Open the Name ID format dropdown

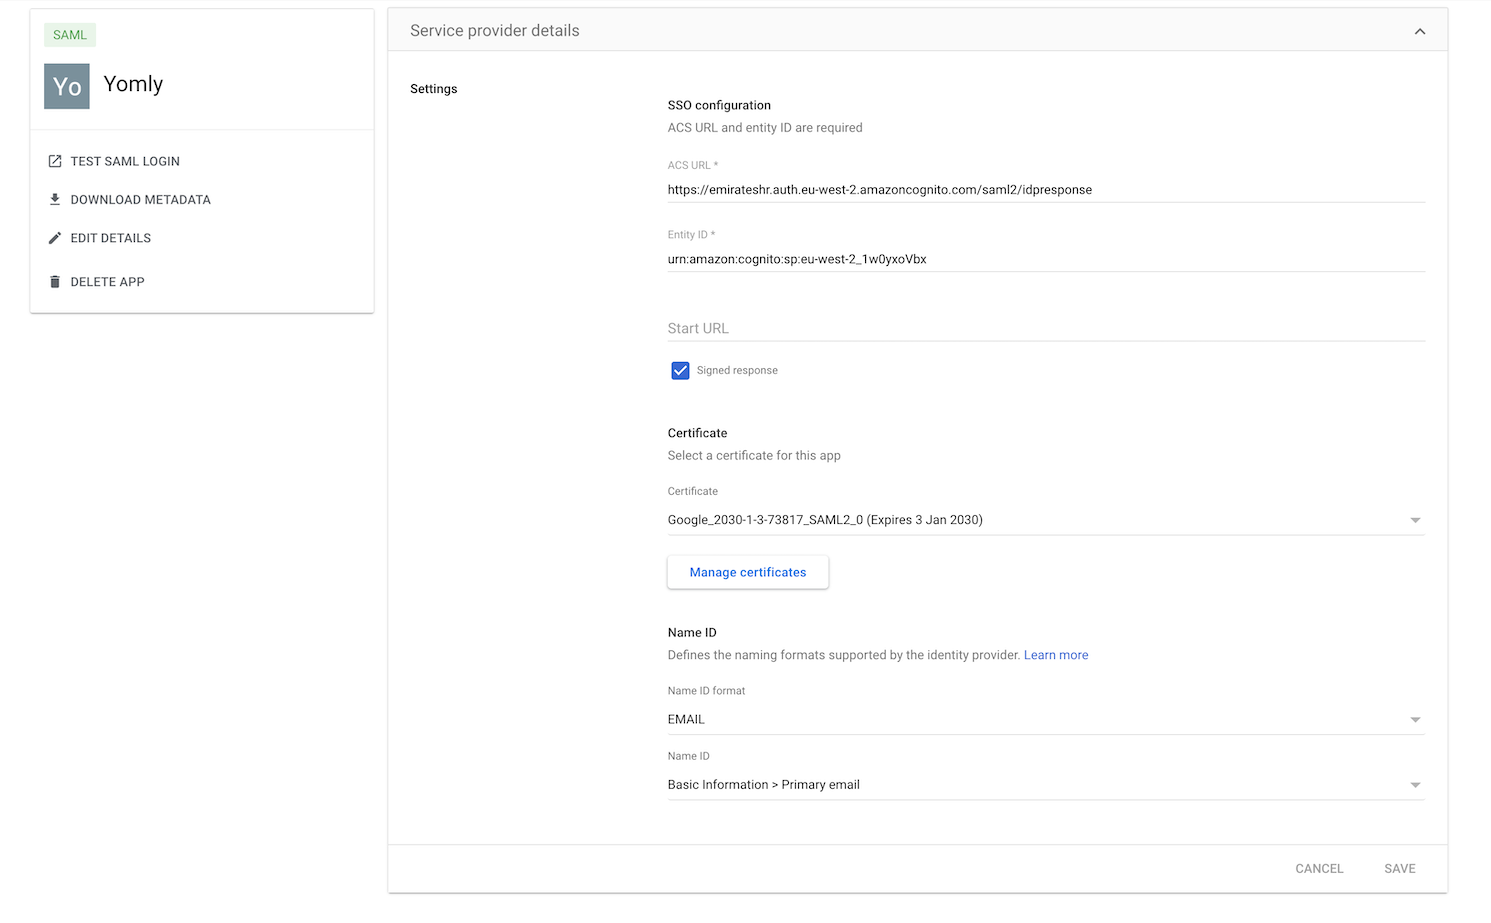click(1045, 720)
